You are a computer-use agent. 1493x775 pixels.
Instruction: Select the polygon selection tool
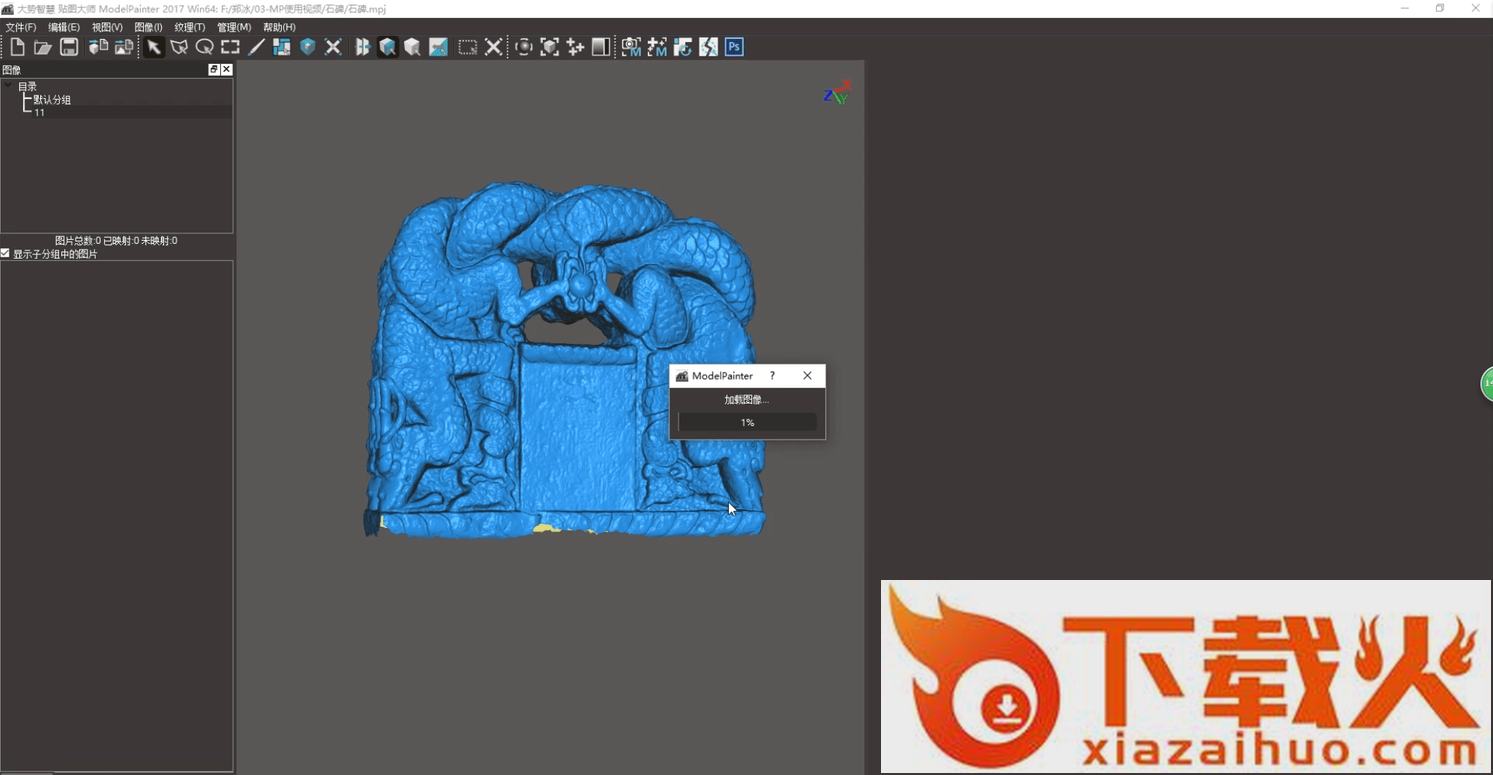coord(179,47)
